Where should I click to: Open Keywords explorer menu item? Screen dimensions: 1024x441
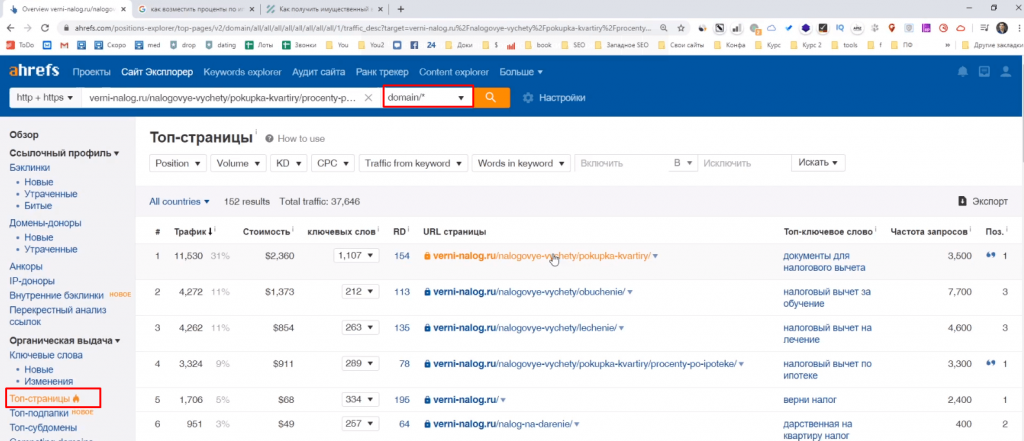pos(242,72)
